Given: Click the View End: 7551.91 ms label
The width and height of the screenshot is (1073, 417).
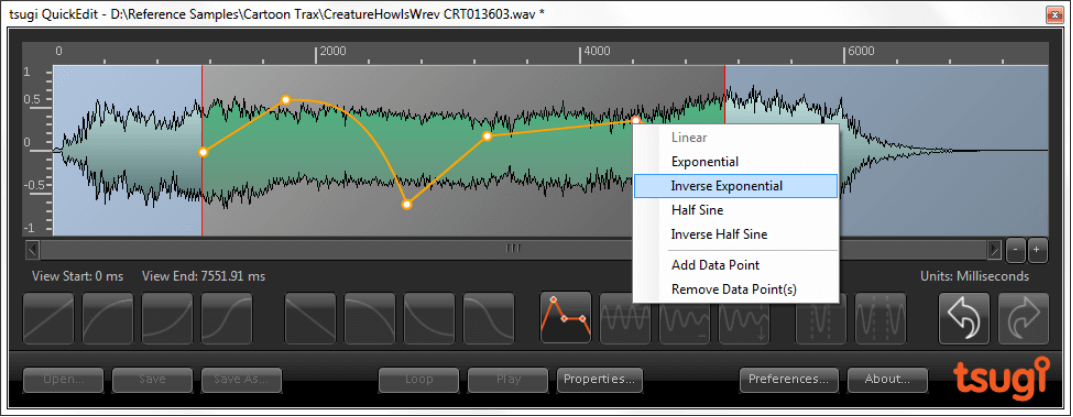Looking at the screenshot, I should click(x=203, y=277).
